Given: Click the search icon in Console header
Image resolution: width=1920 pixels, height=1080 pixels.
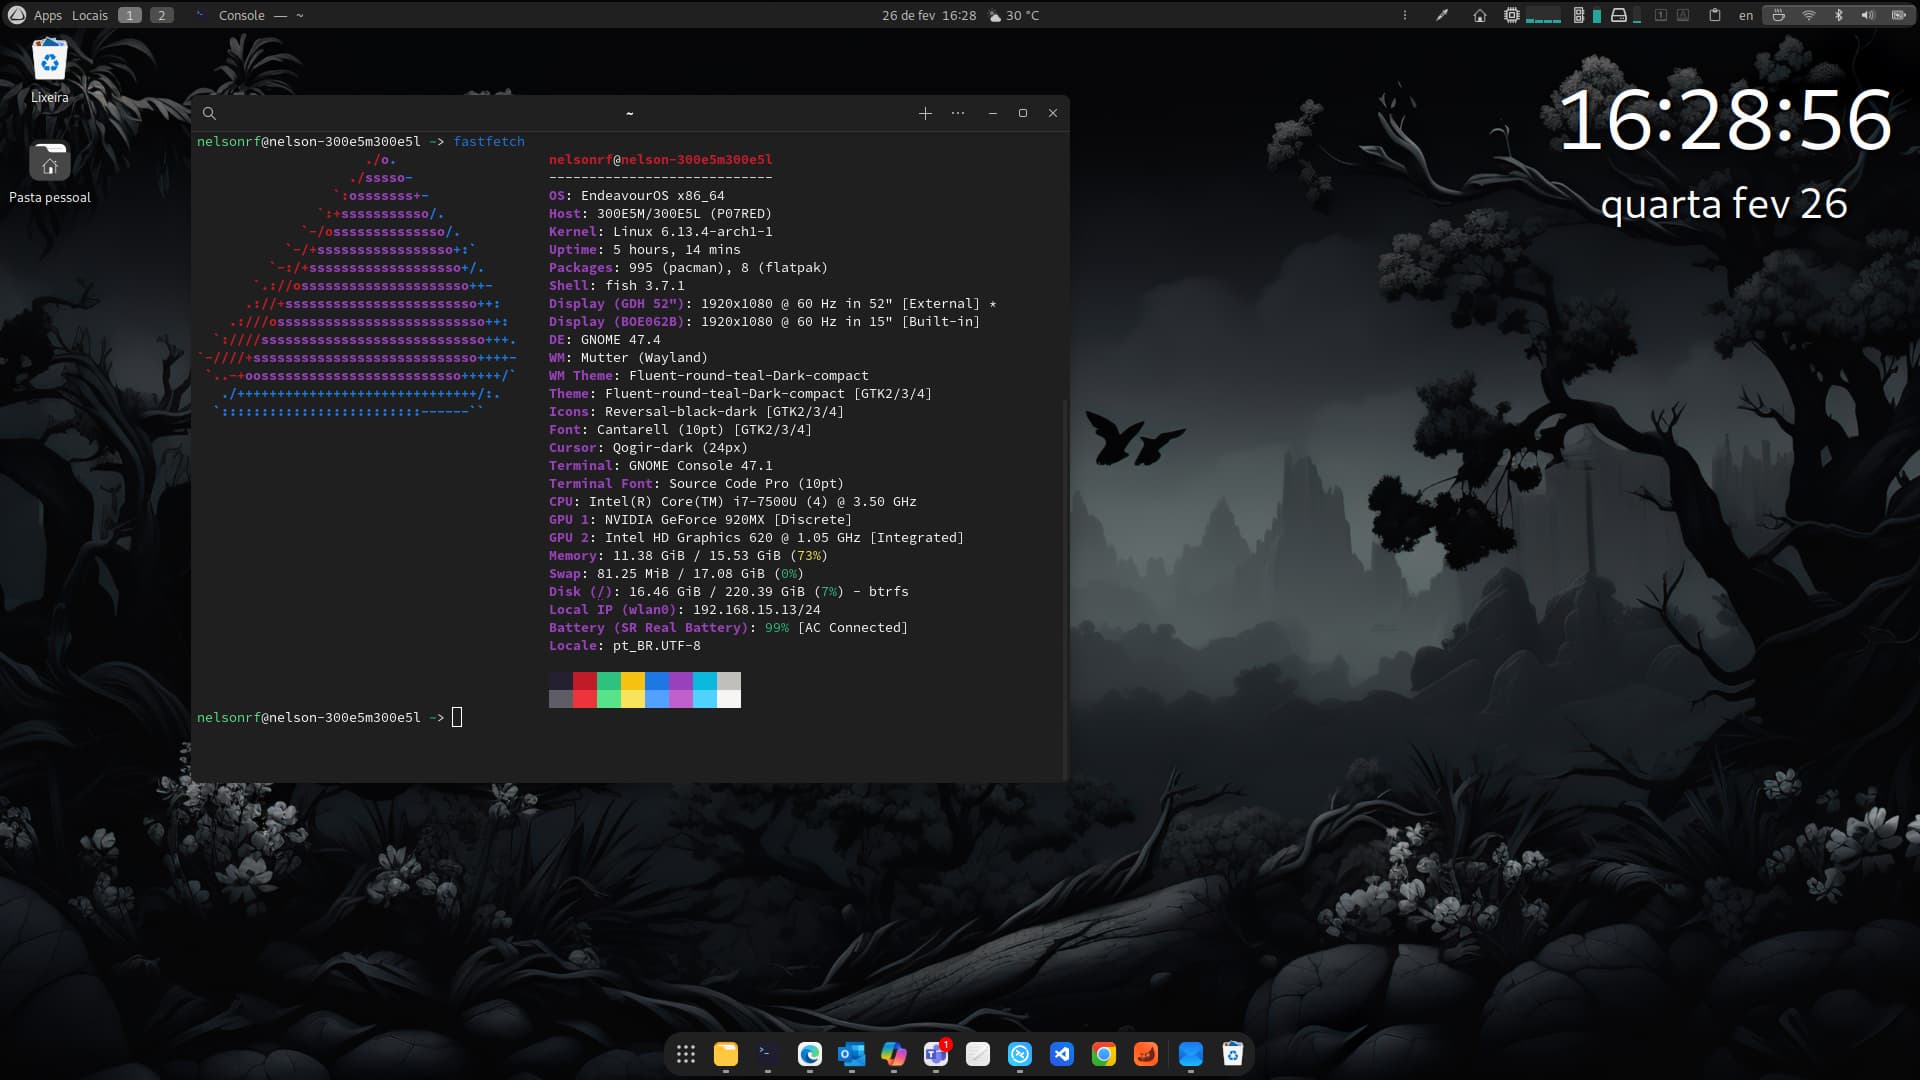Looking at the screenshot, I should (209, 113).
